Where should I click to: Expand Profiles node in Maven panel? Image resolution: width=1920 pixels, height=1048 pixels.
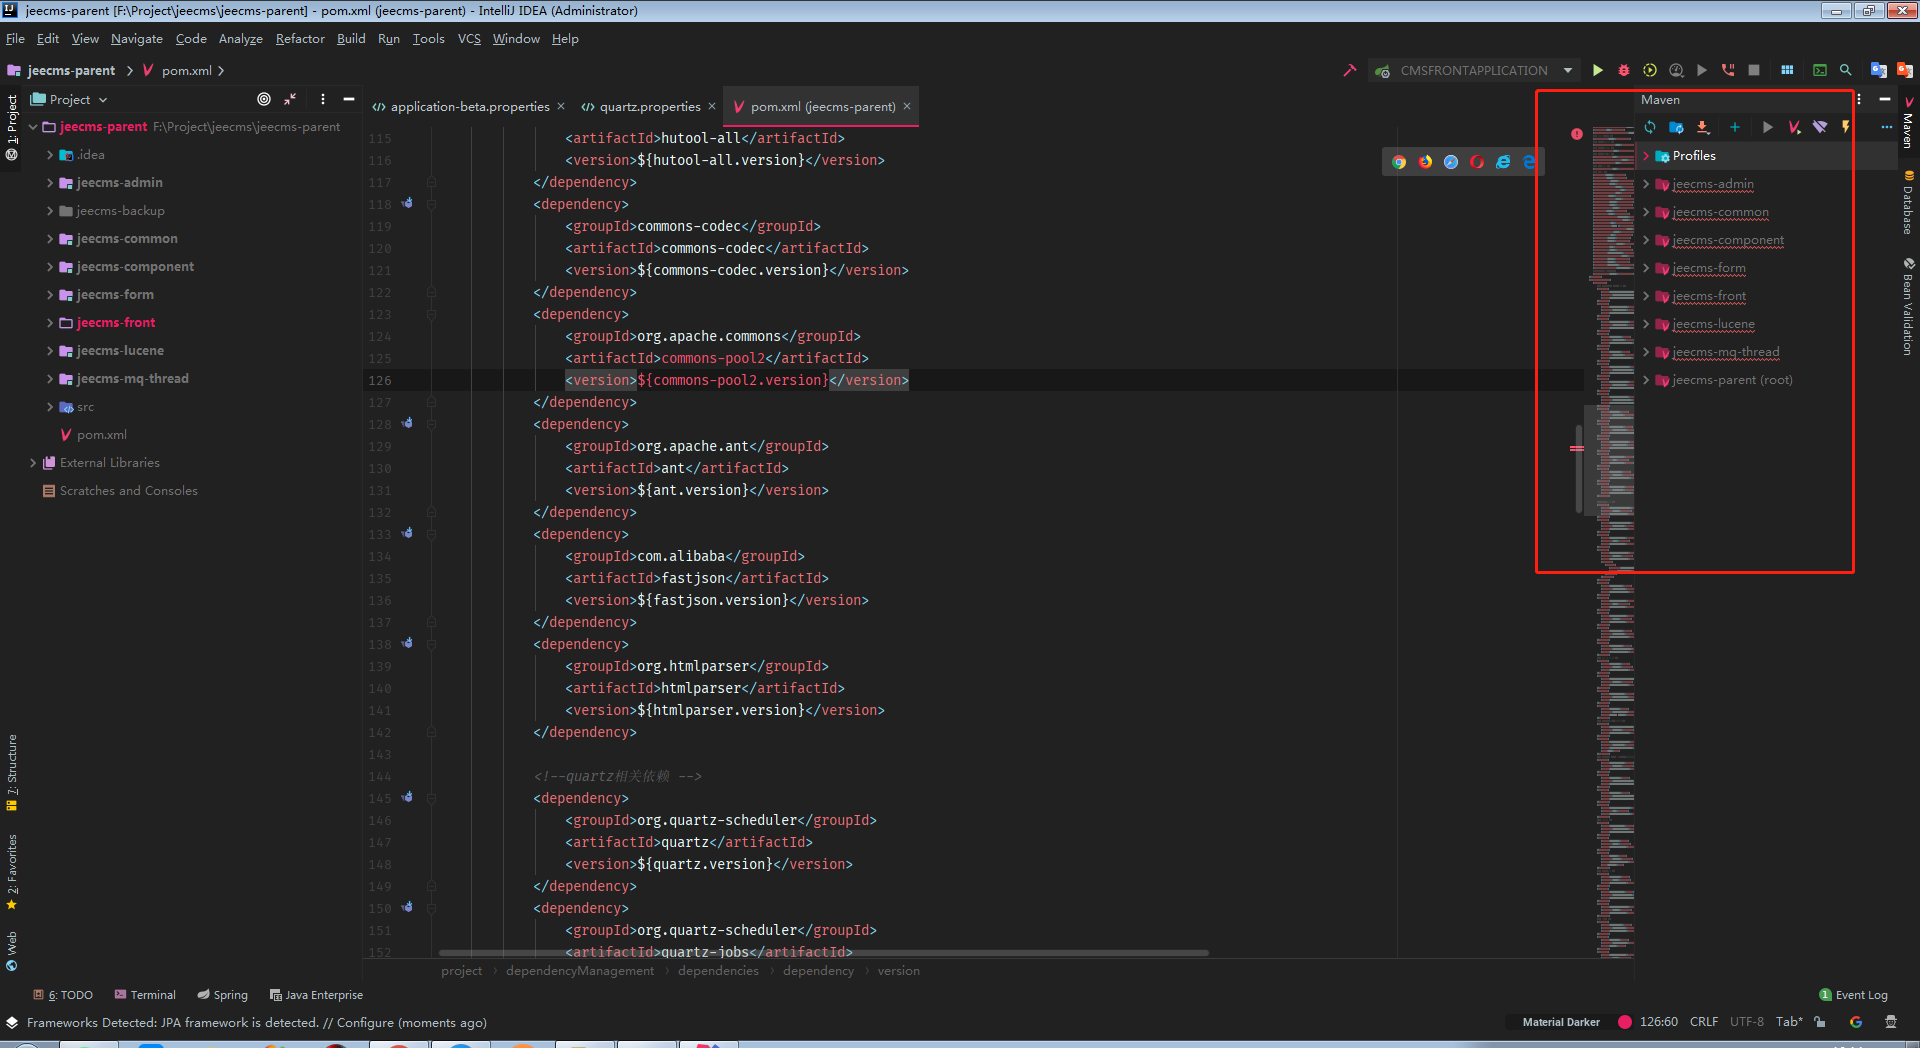[1646, 156]
